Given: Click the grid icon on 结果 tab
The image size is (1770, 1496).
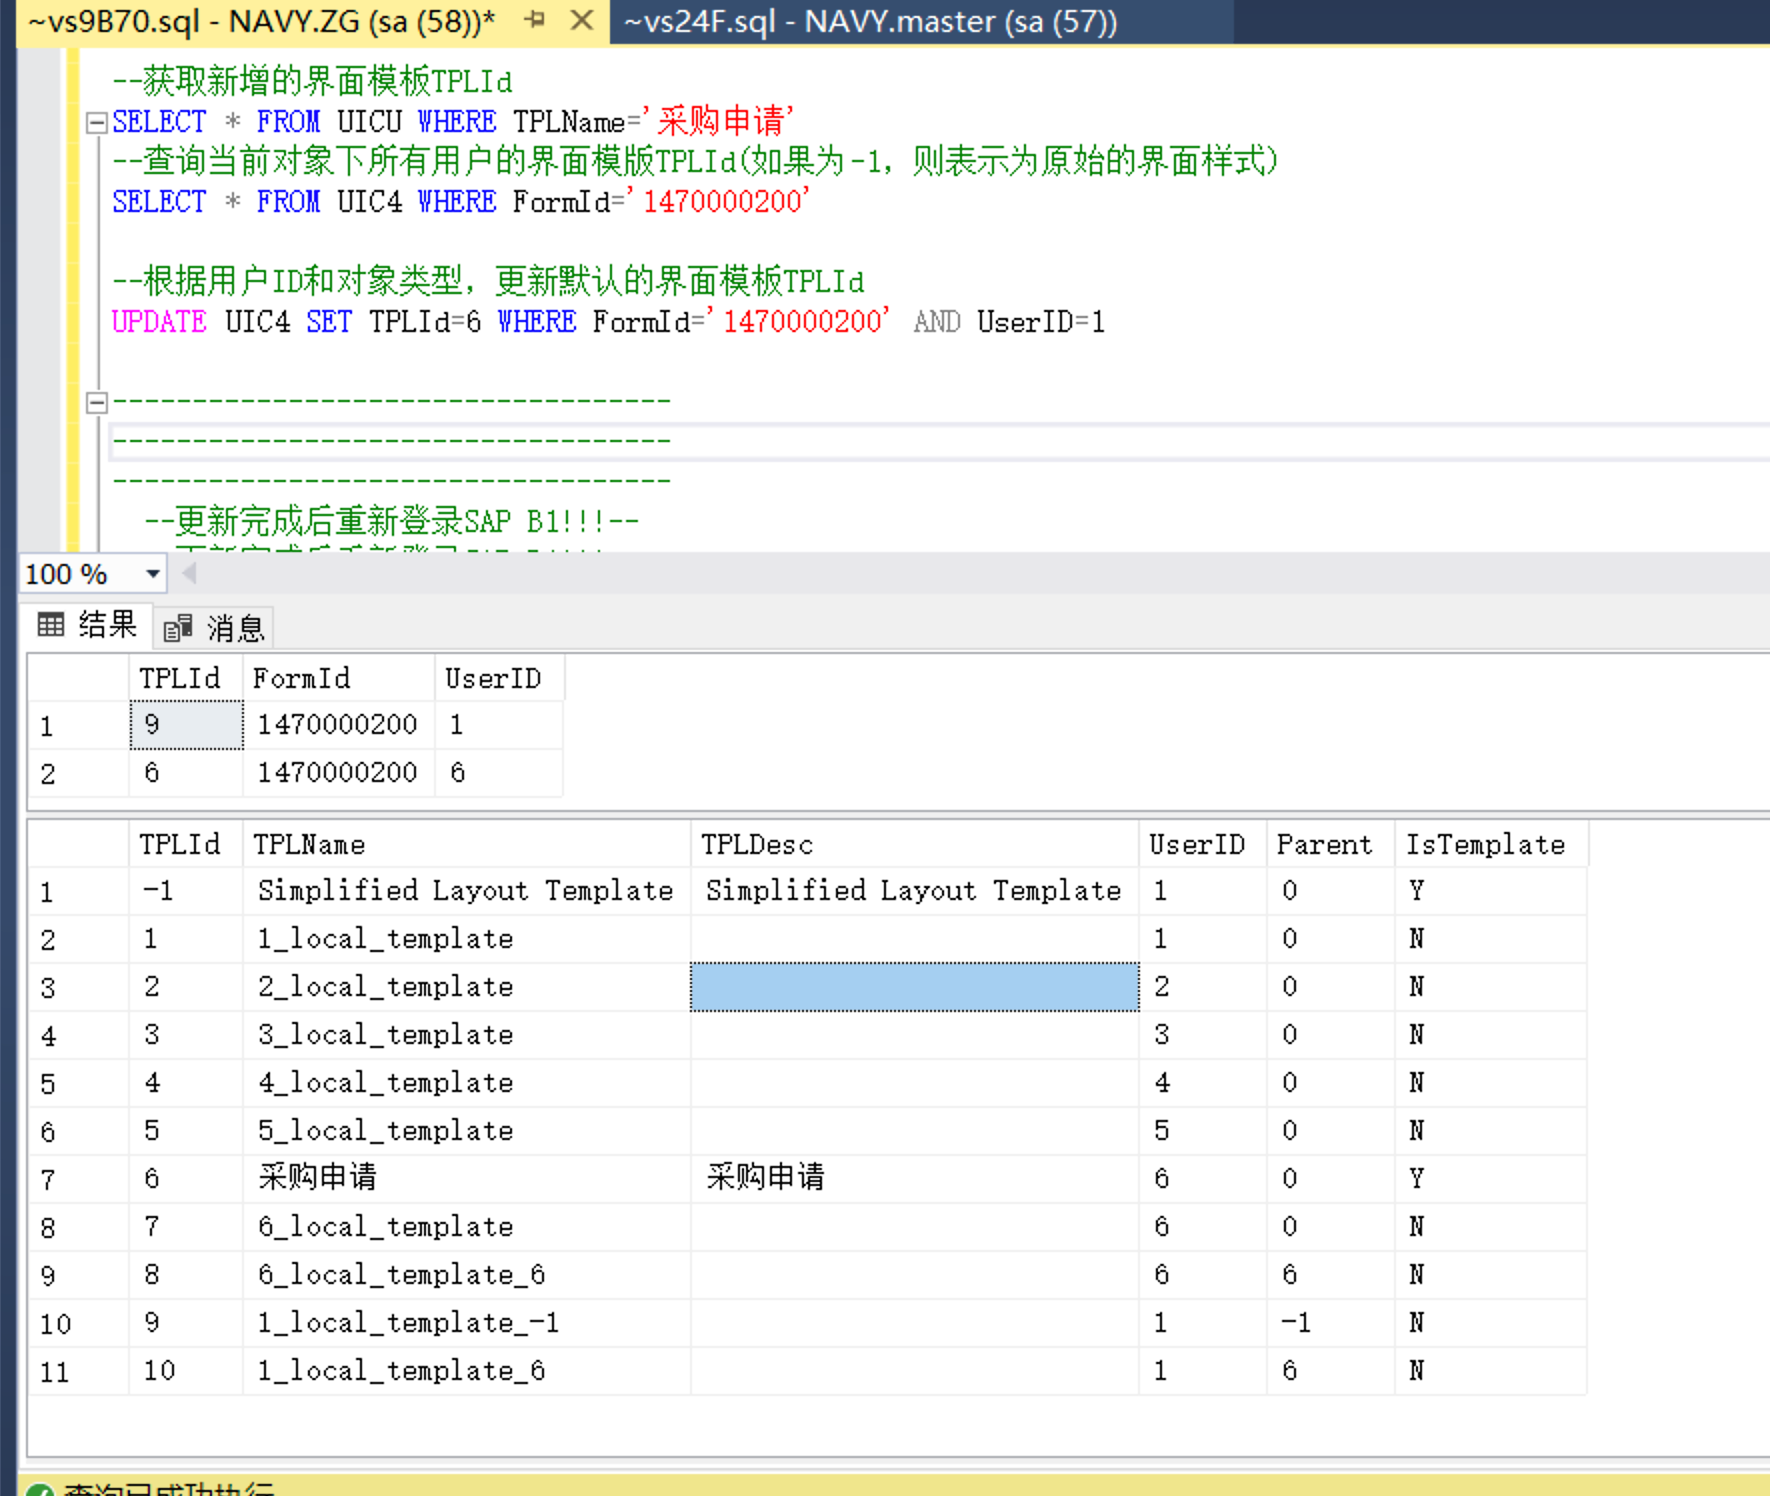Looking at the screenshot, I should tap(51, 626).
